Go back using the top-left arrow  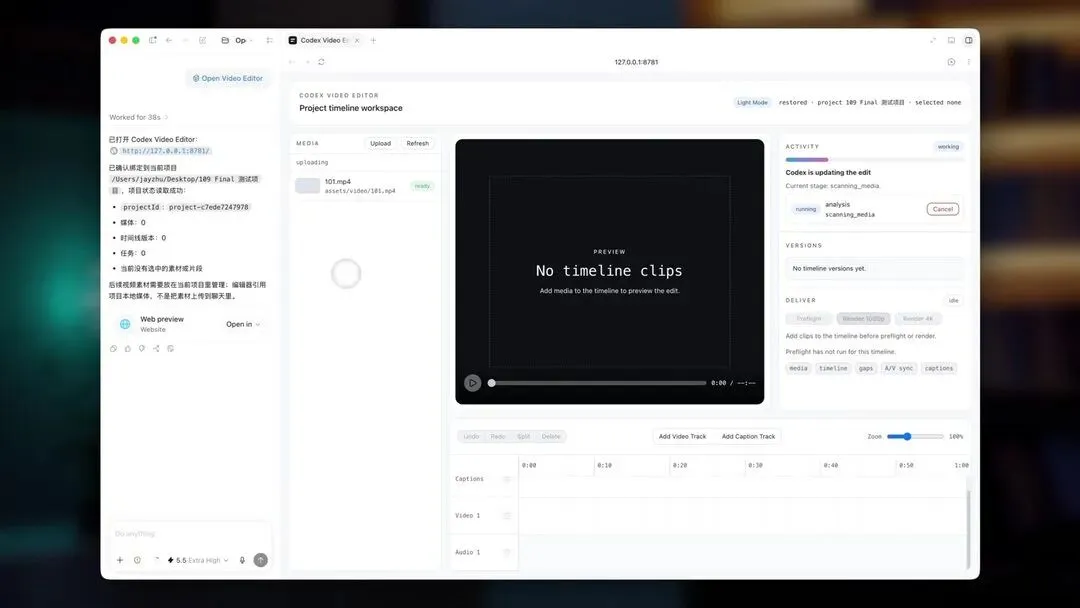tap(169, 40)
